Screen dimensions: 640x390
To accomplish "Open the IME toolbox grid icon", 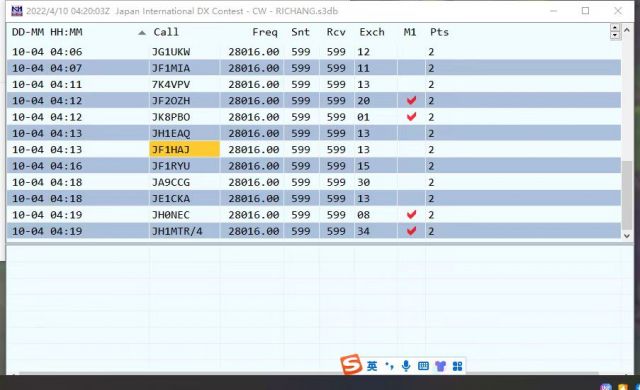I will (458, 366).
